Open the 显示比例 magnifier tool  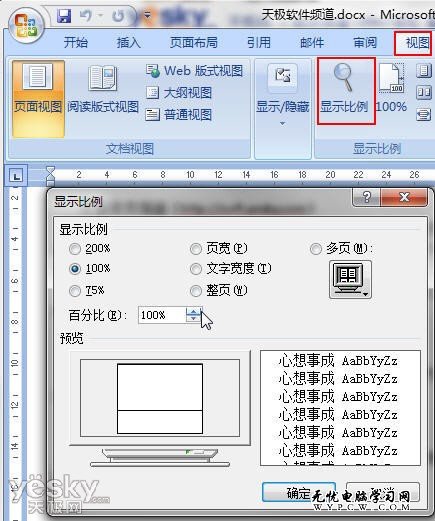click(x=345, y=91)
